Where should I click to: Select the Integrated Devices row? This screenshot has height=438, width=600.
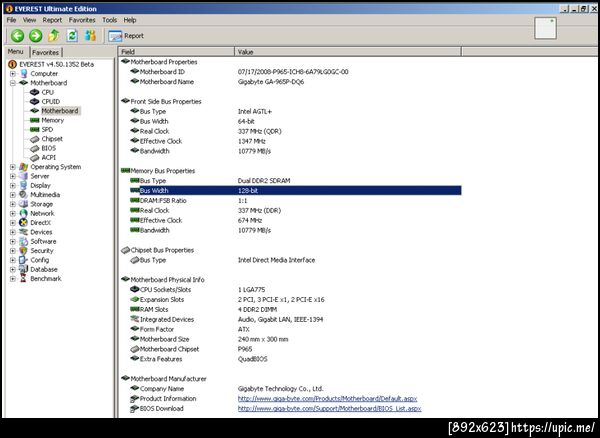coord(295,319)
